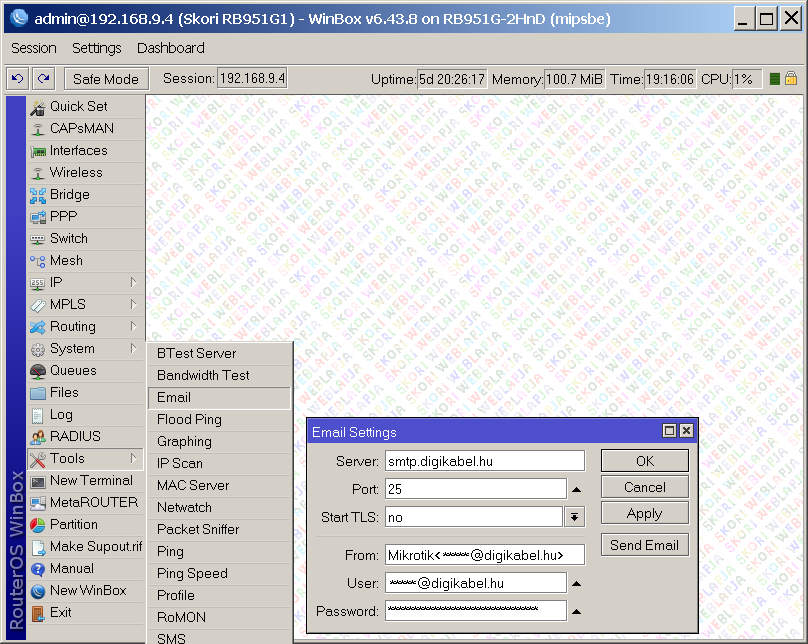Click the Server input field
Screen dimensions: 808x644
484,461
